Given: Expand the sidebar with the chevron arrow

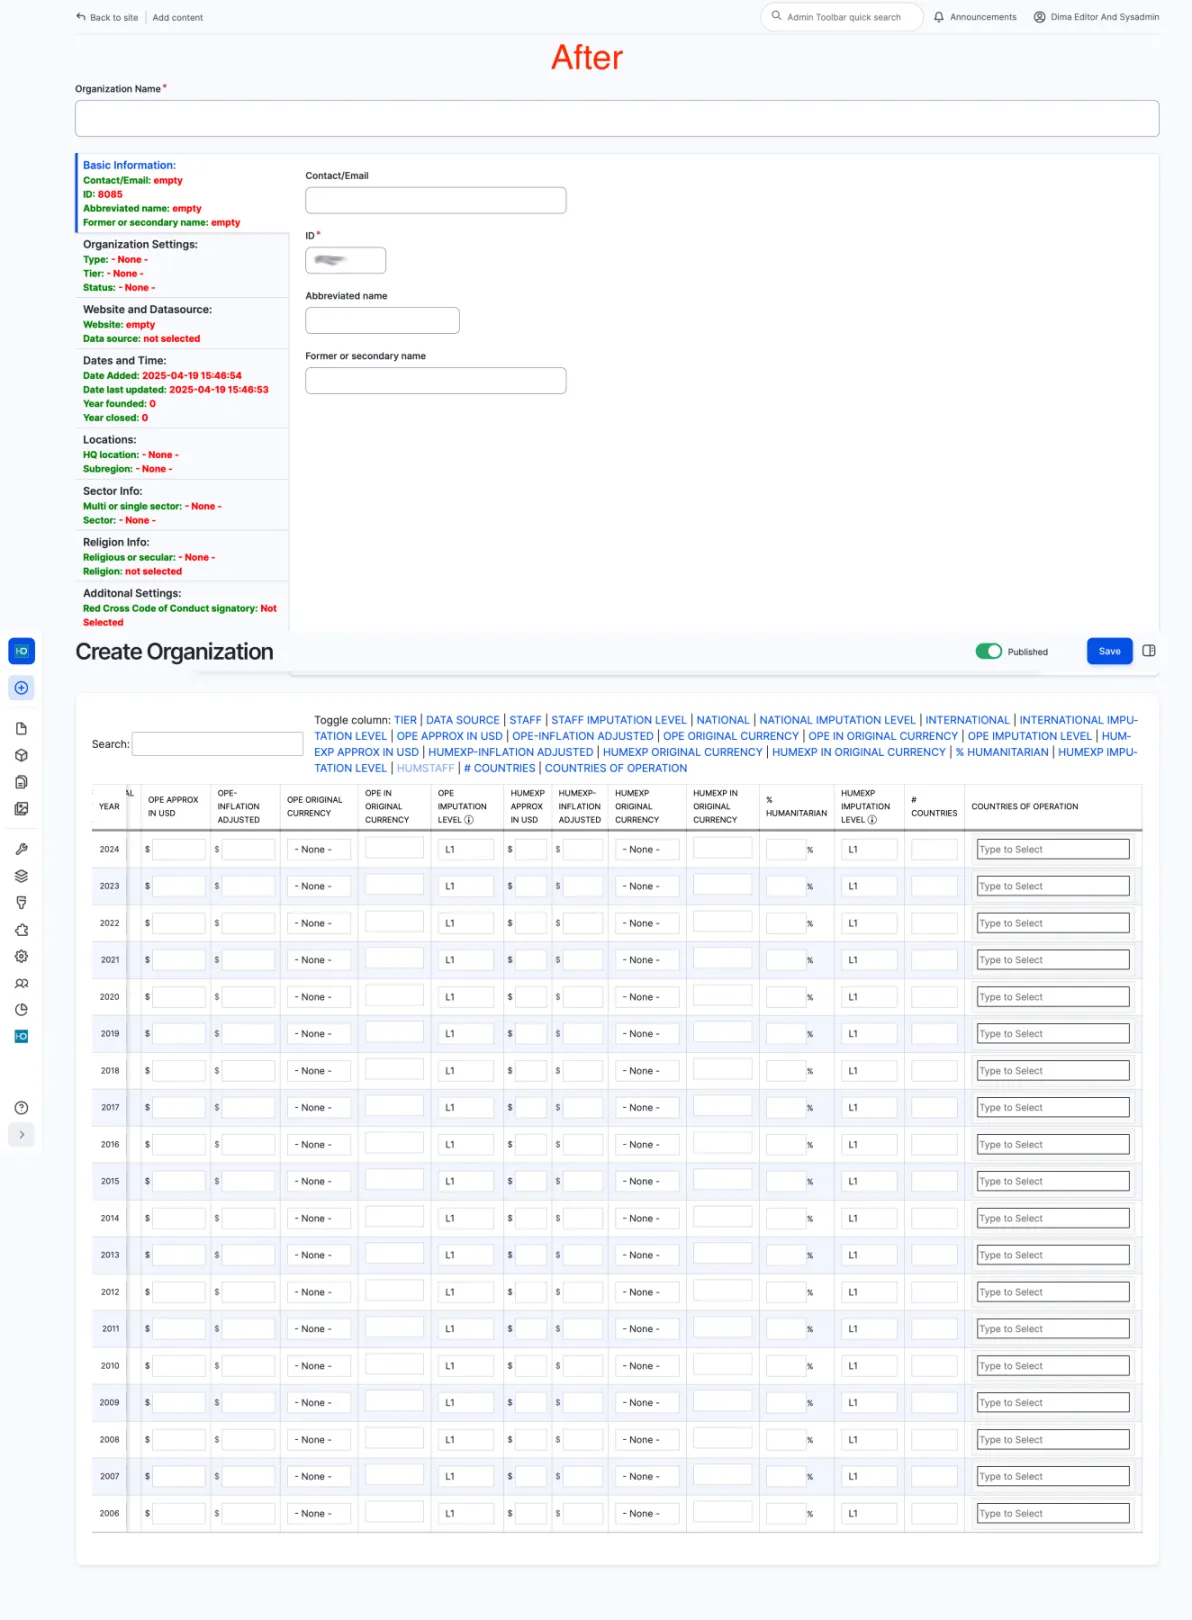Looking at the screenshot, I should (21, 1135).
